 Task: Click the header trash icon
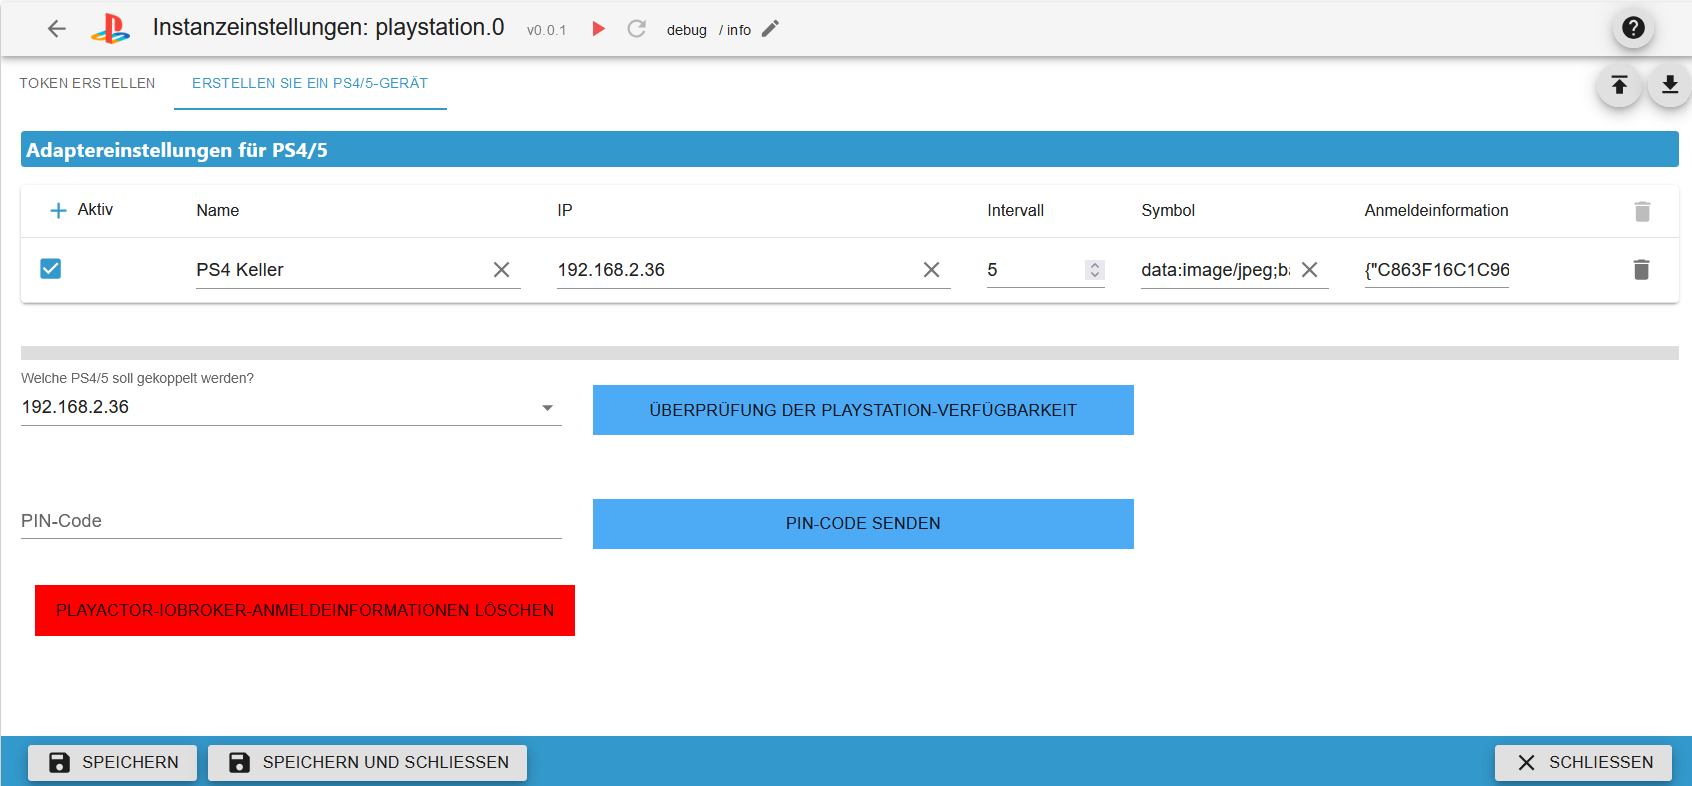tap(1642, 211)
